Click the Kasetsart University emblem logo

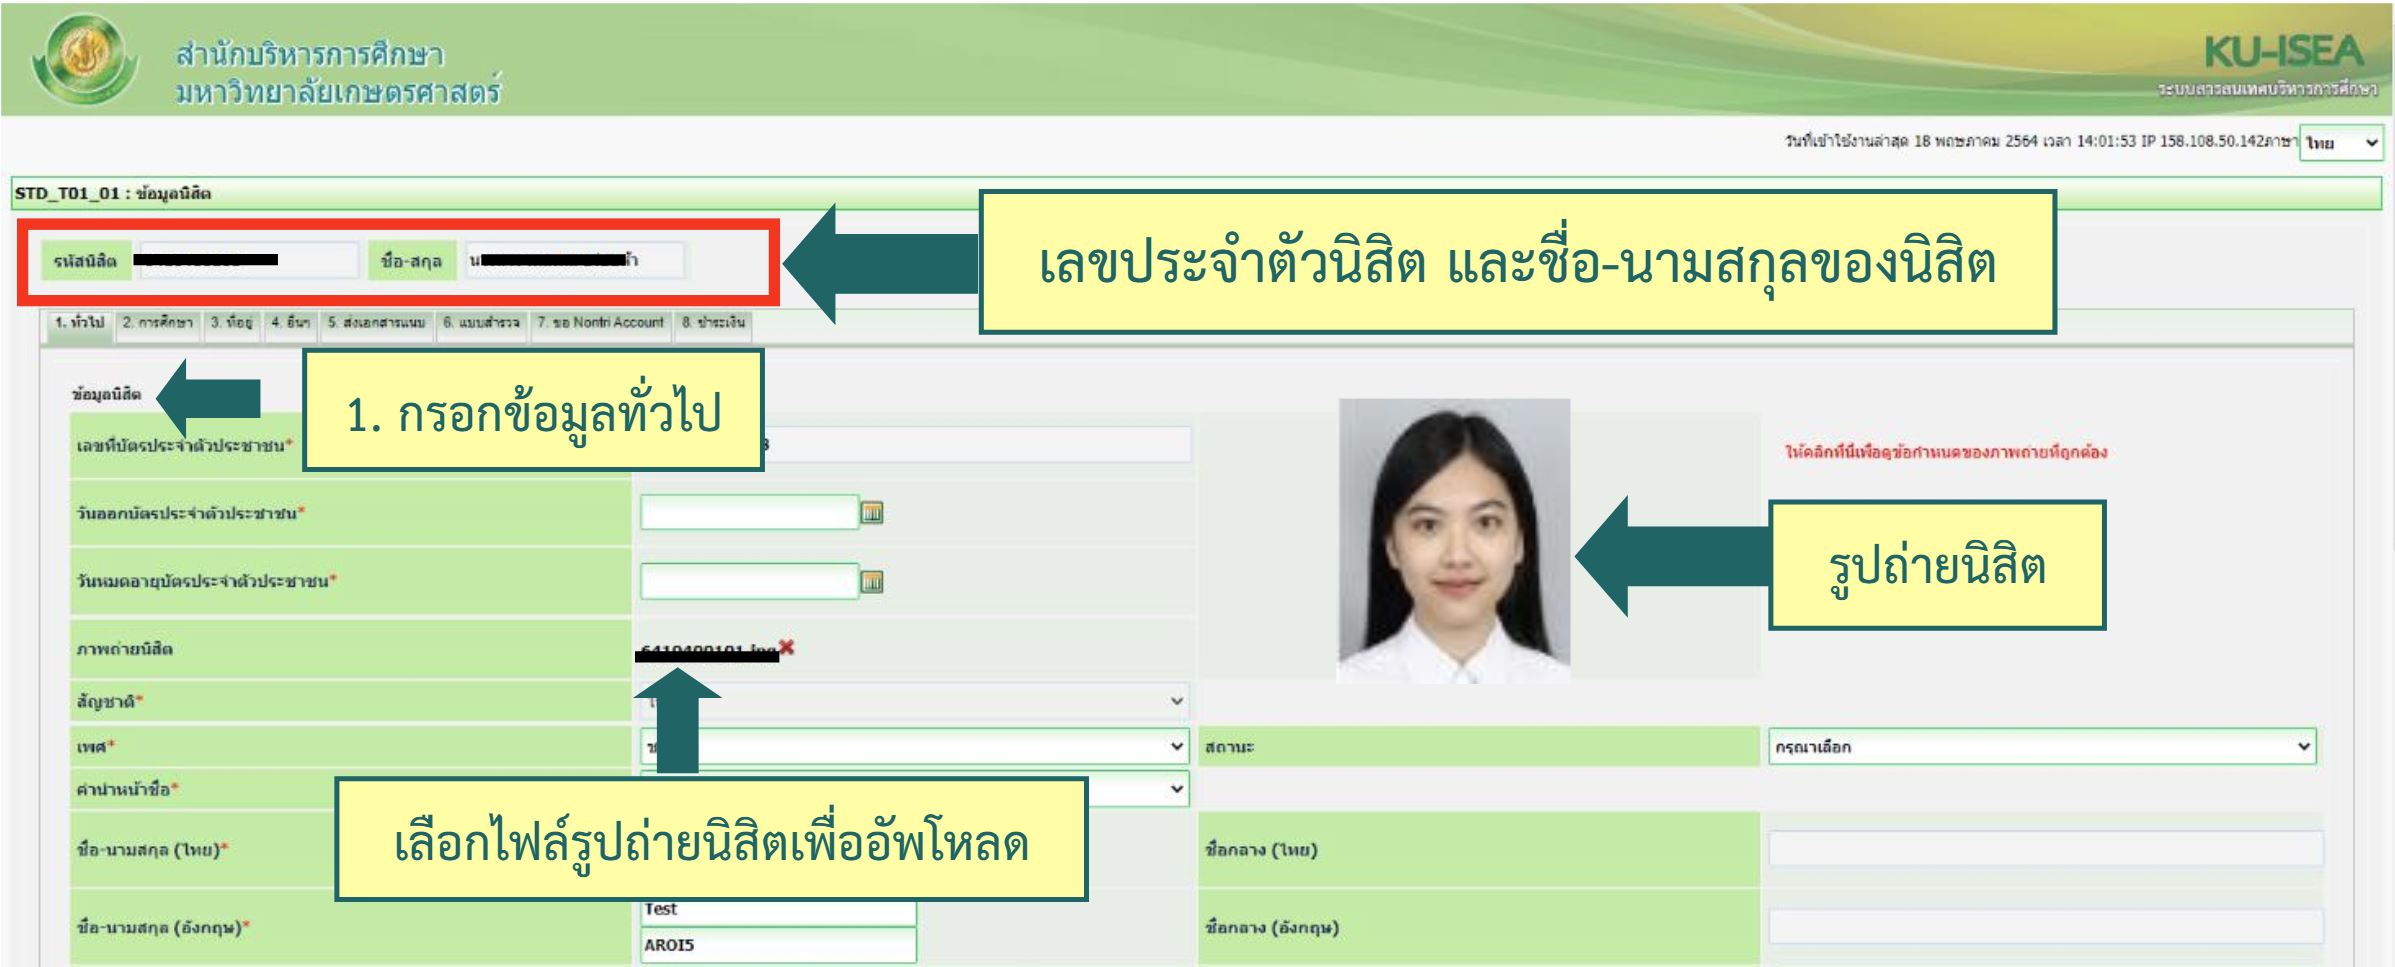point(83,58)
